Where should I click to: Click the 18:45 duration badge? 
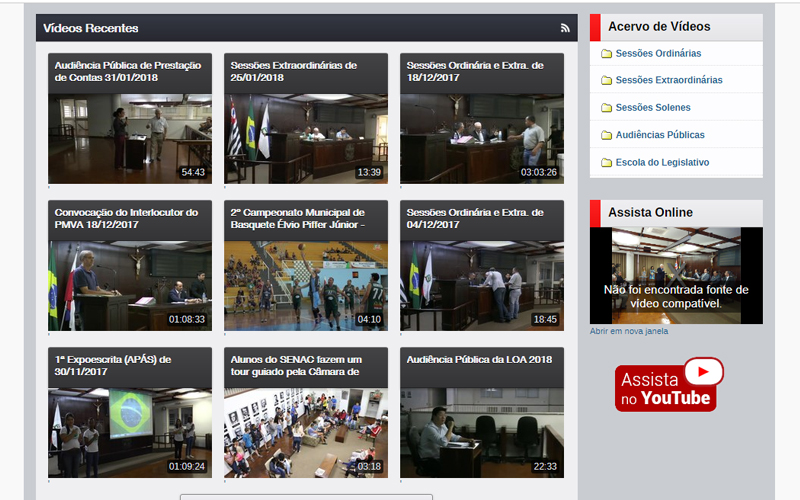[545, 319]
